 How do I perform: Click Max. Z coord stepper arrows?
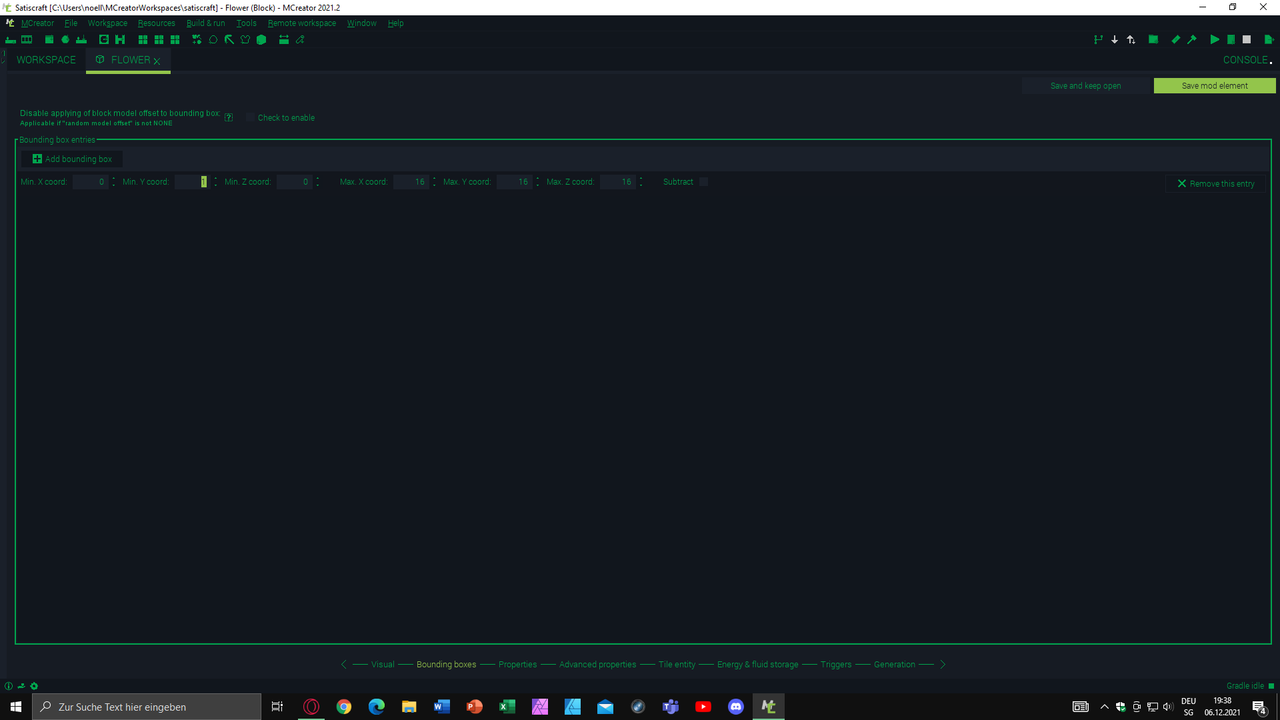[x=641, y=182]
